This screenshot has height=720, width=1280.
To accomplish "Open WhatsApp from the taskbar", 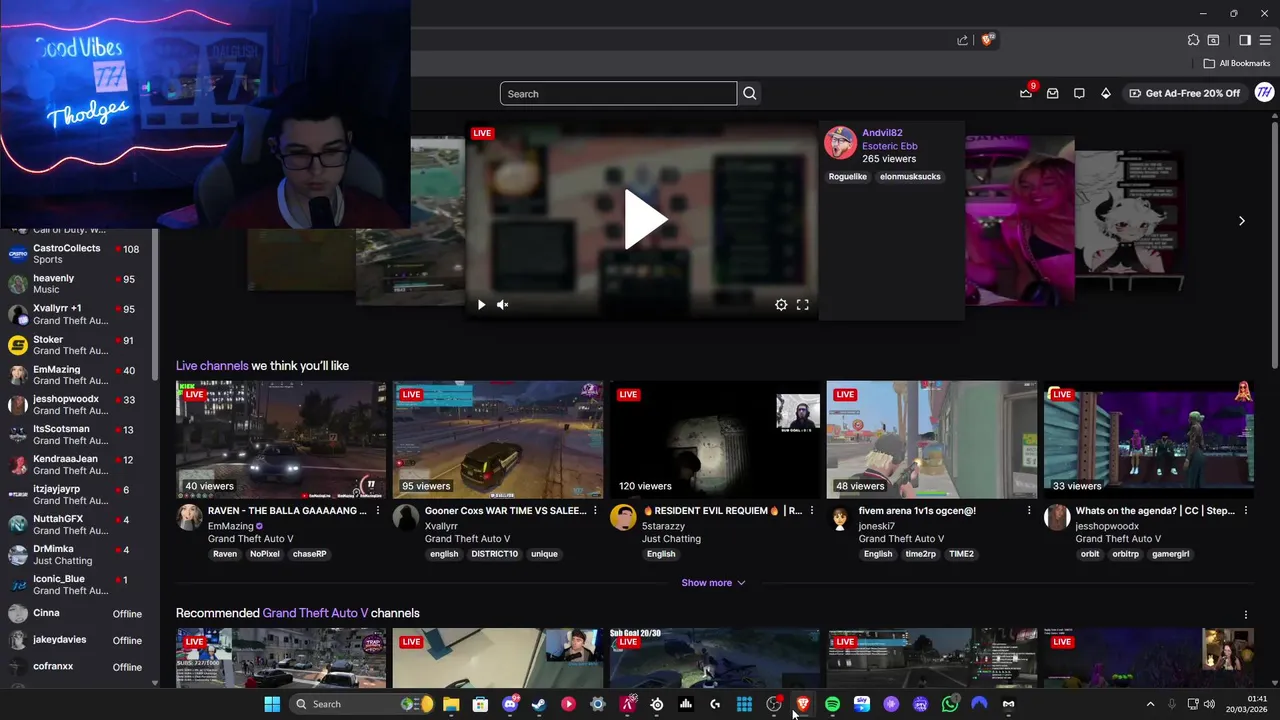I will [950, 704].
